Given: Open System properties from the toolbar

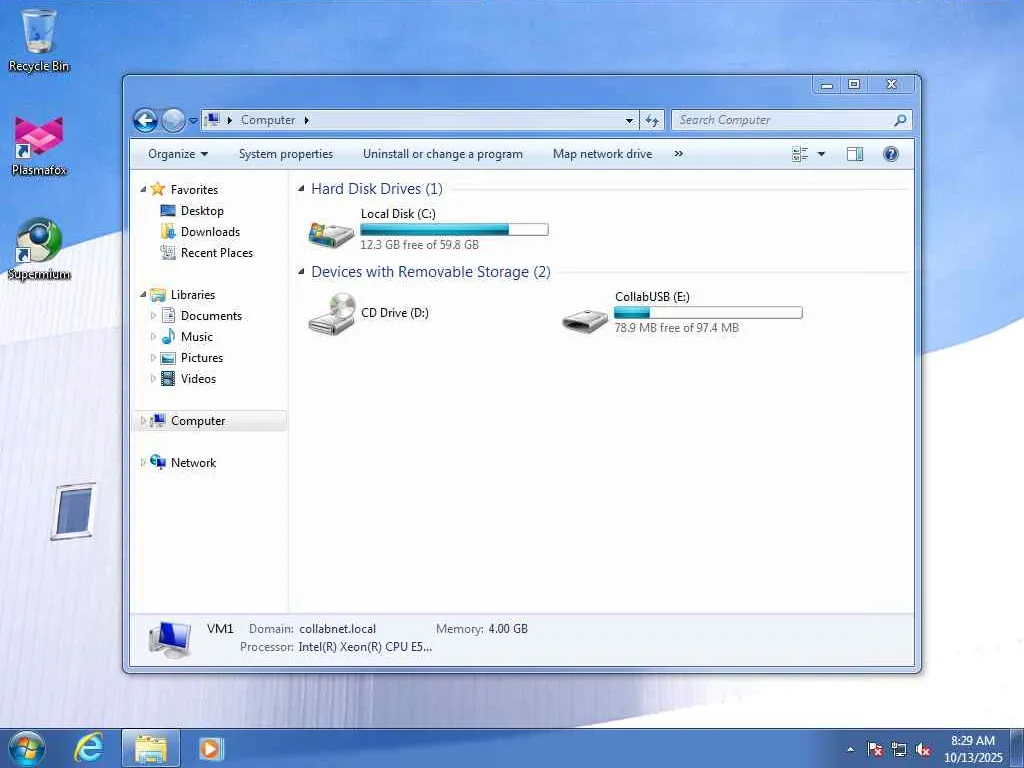Looking at the screenshot, I should pyautogui.click(x=285, y=154).
